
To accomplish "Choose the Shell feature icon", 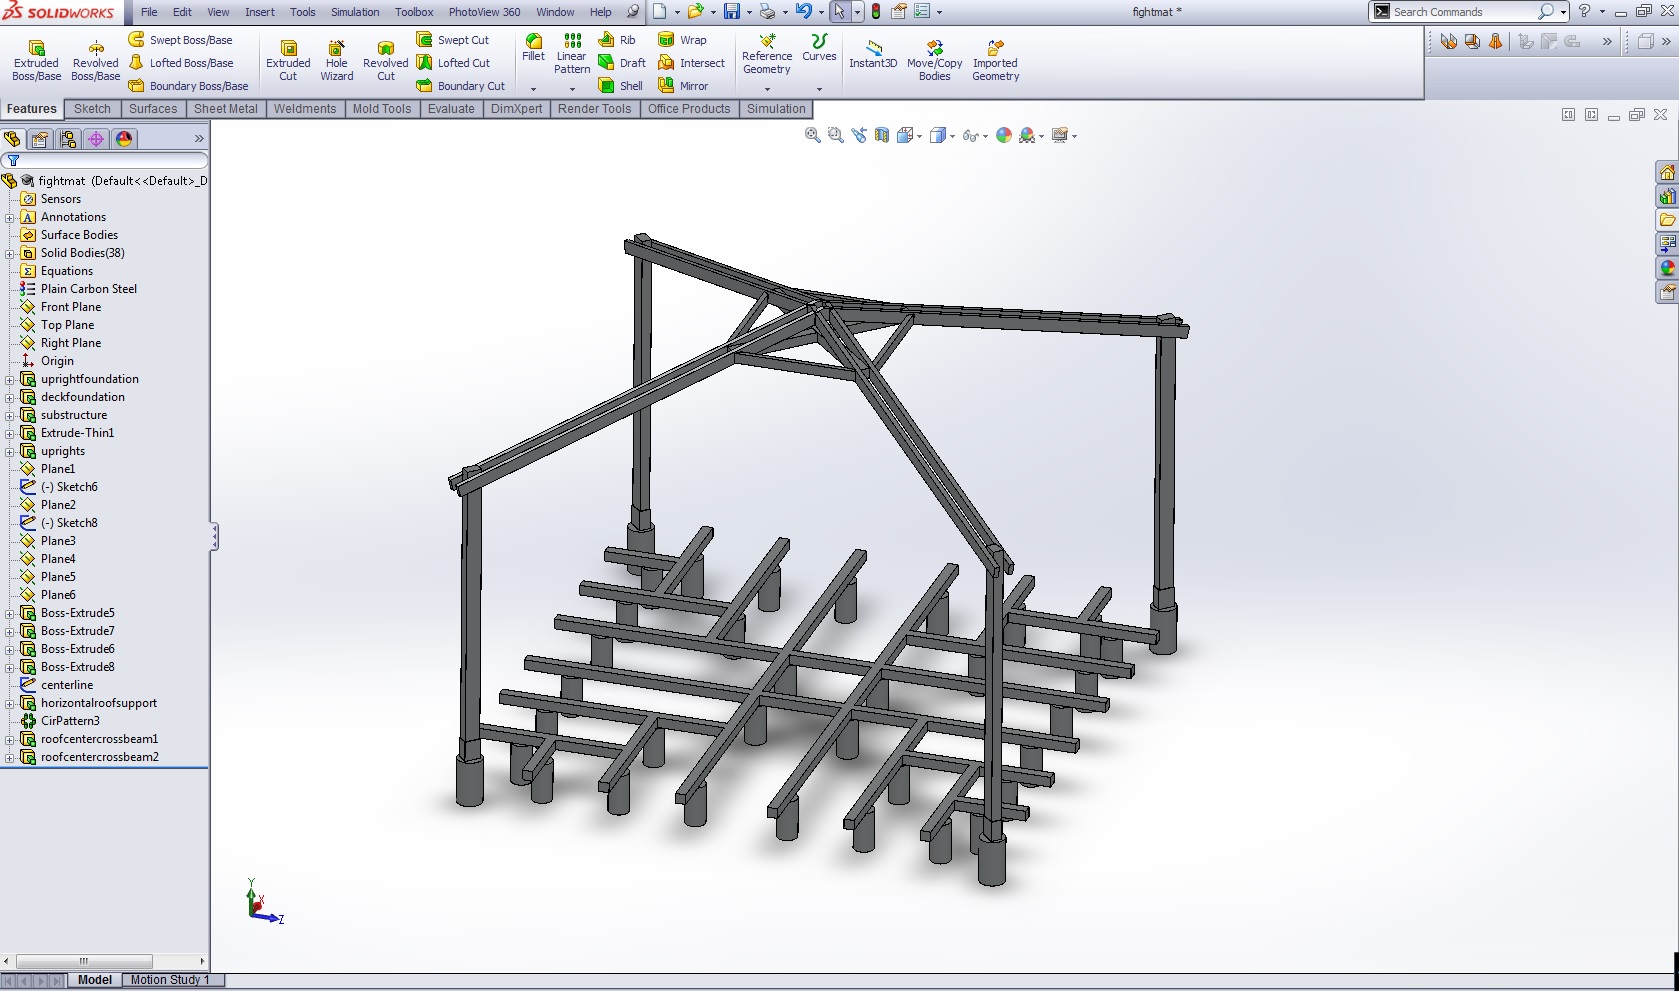I will point(621,86).
